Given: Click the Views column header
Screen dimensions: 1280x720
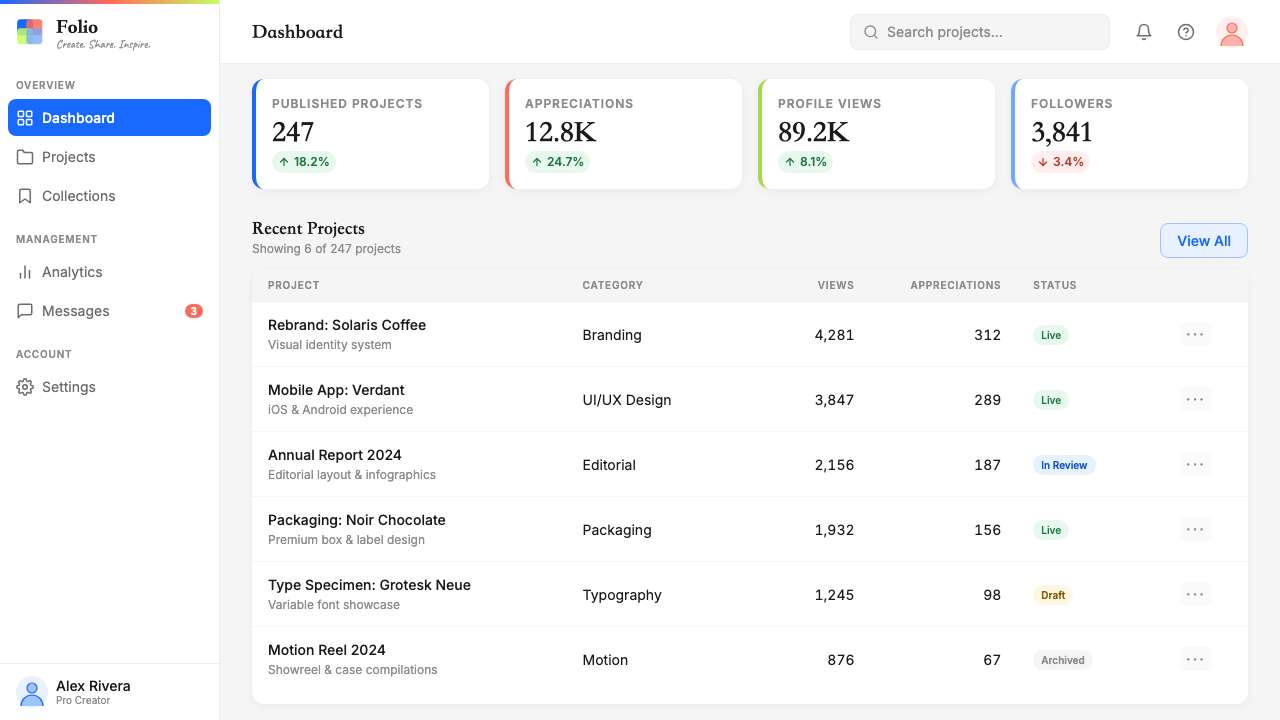Looking at the screenshot, I should (836, 285).
